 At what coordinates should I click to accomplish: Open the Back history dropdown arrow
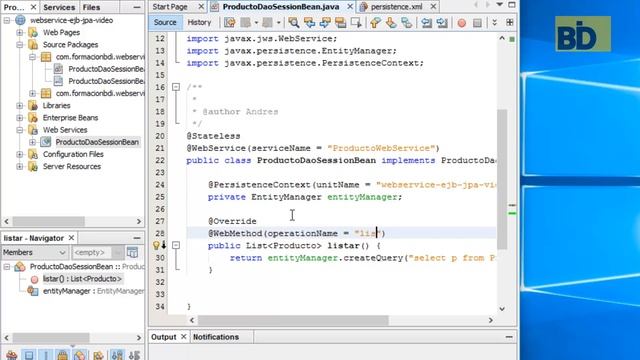(256, 22)
